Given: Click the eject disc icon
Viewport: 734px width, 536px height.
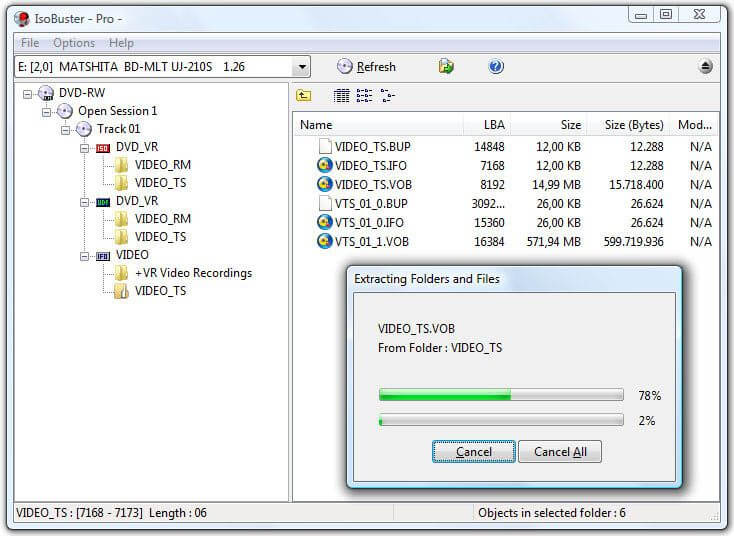Looking at the screenshot, I should 706,67.
